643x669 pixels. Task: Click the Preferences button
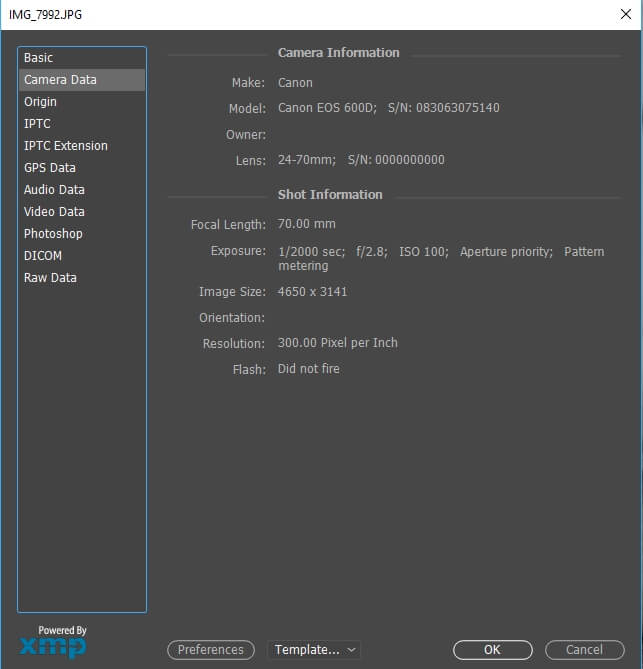(x=211, y=650)
